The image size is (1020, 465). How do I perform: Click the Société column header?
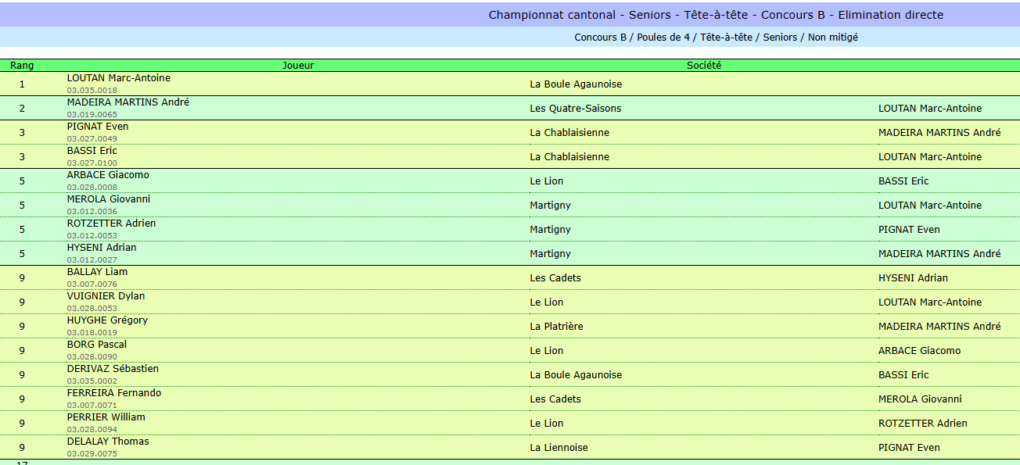tap(704, 65)
